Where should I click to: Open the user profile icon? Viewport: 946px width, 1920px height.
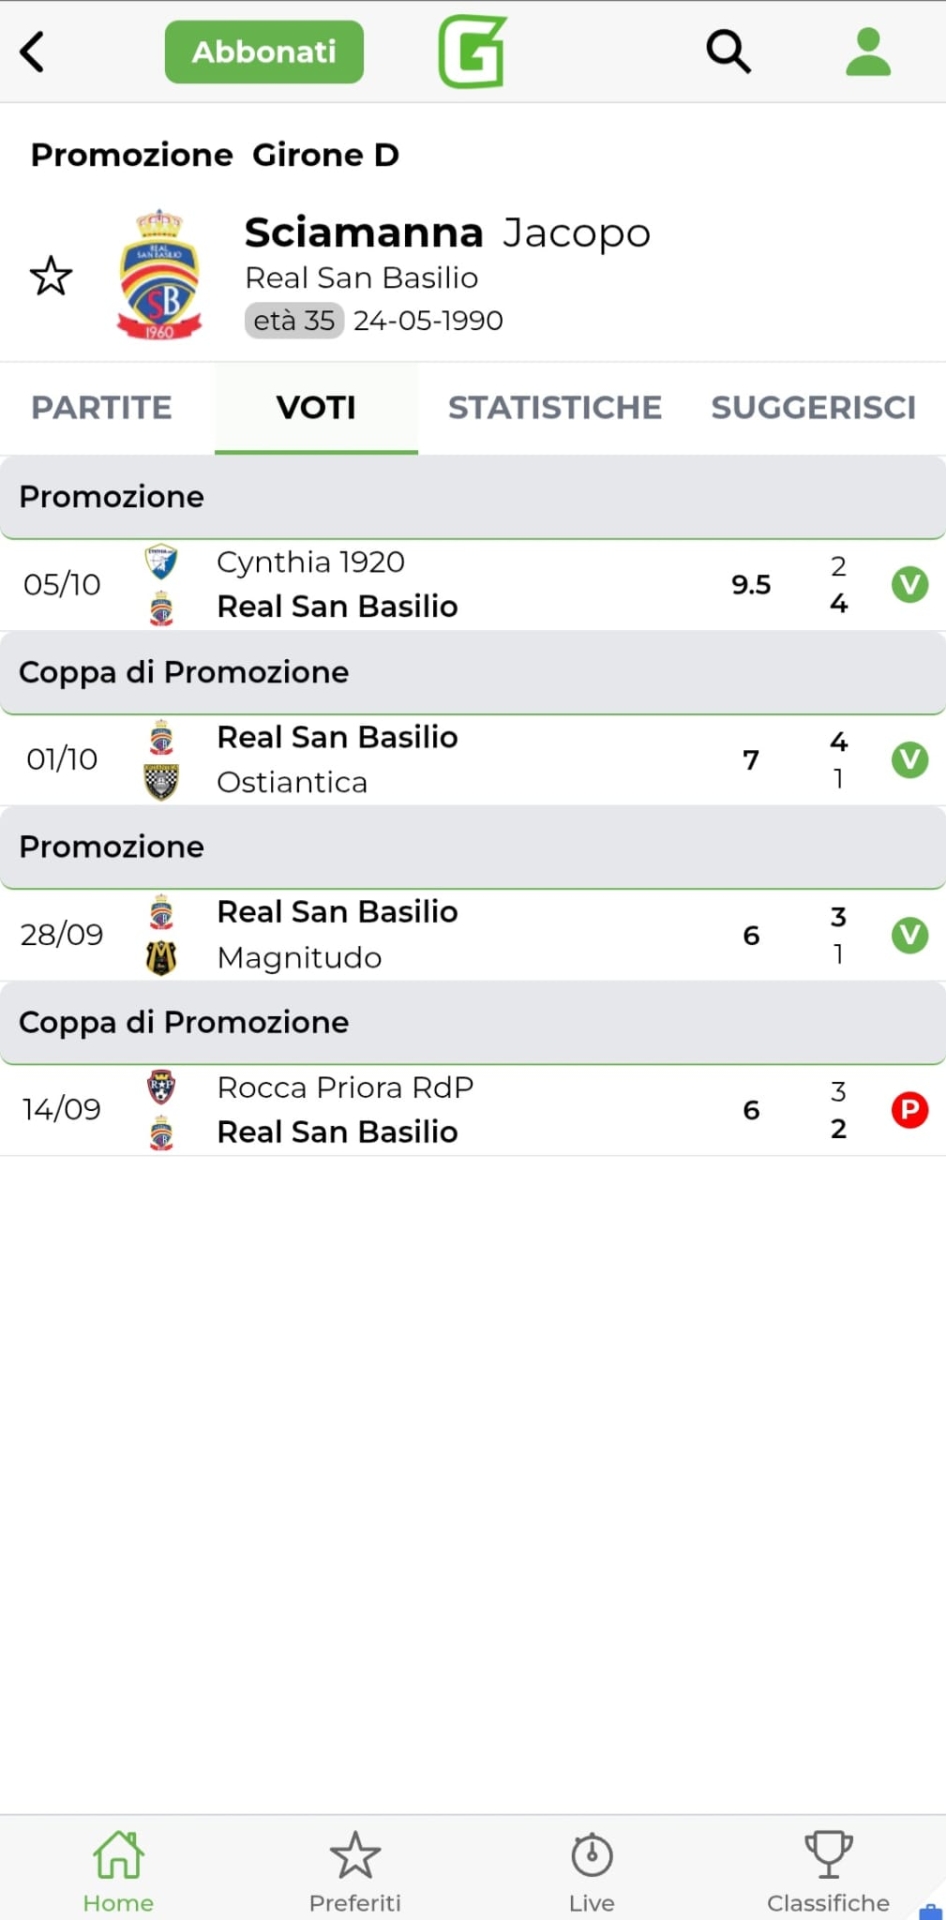(867, 52)
